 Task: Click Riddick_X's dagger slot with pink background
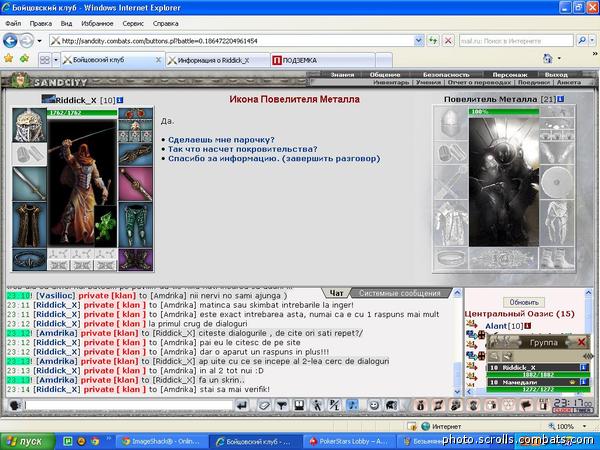coord(136,184)
